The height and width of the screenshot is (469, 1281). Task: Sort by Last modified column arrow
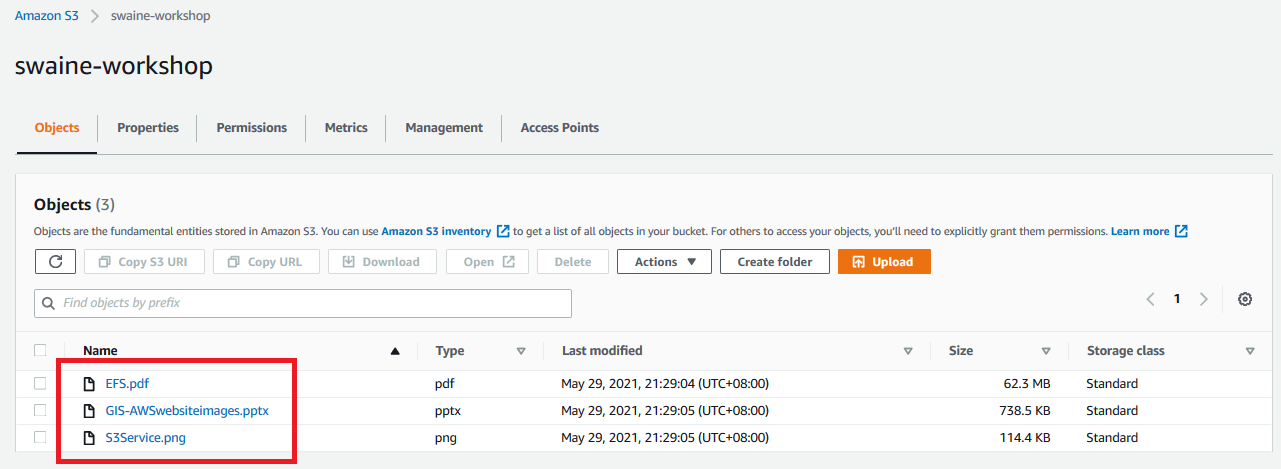pos(908,351)
